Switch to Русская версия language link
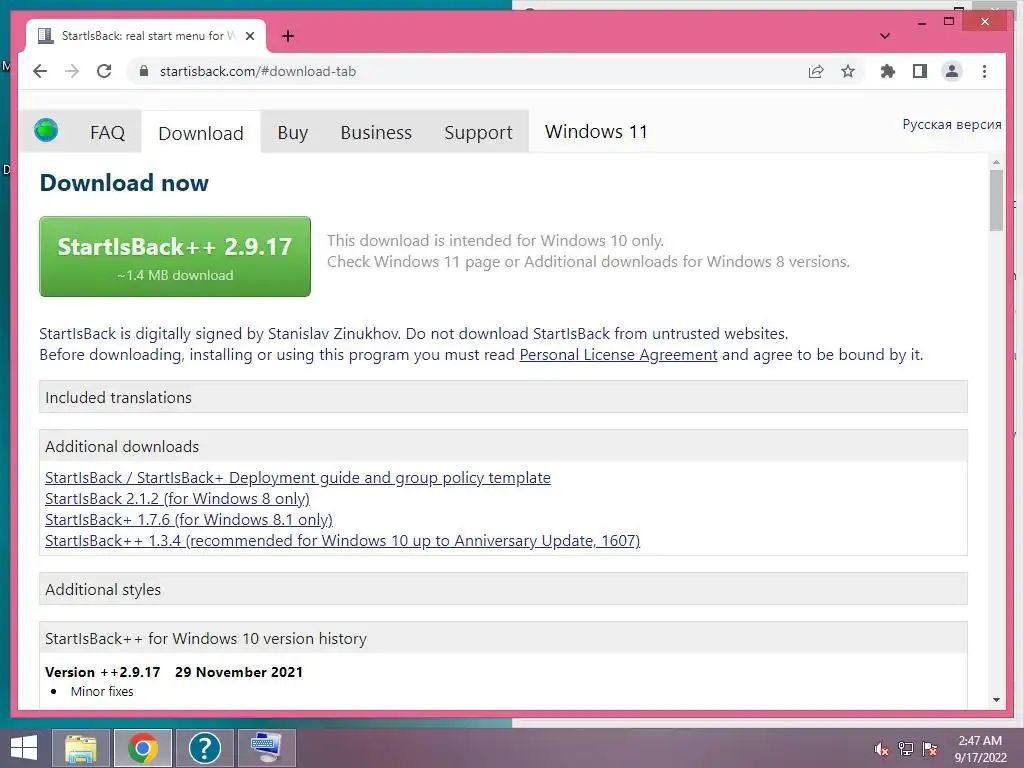This screenshot has width=1024, height=768. 952,124
